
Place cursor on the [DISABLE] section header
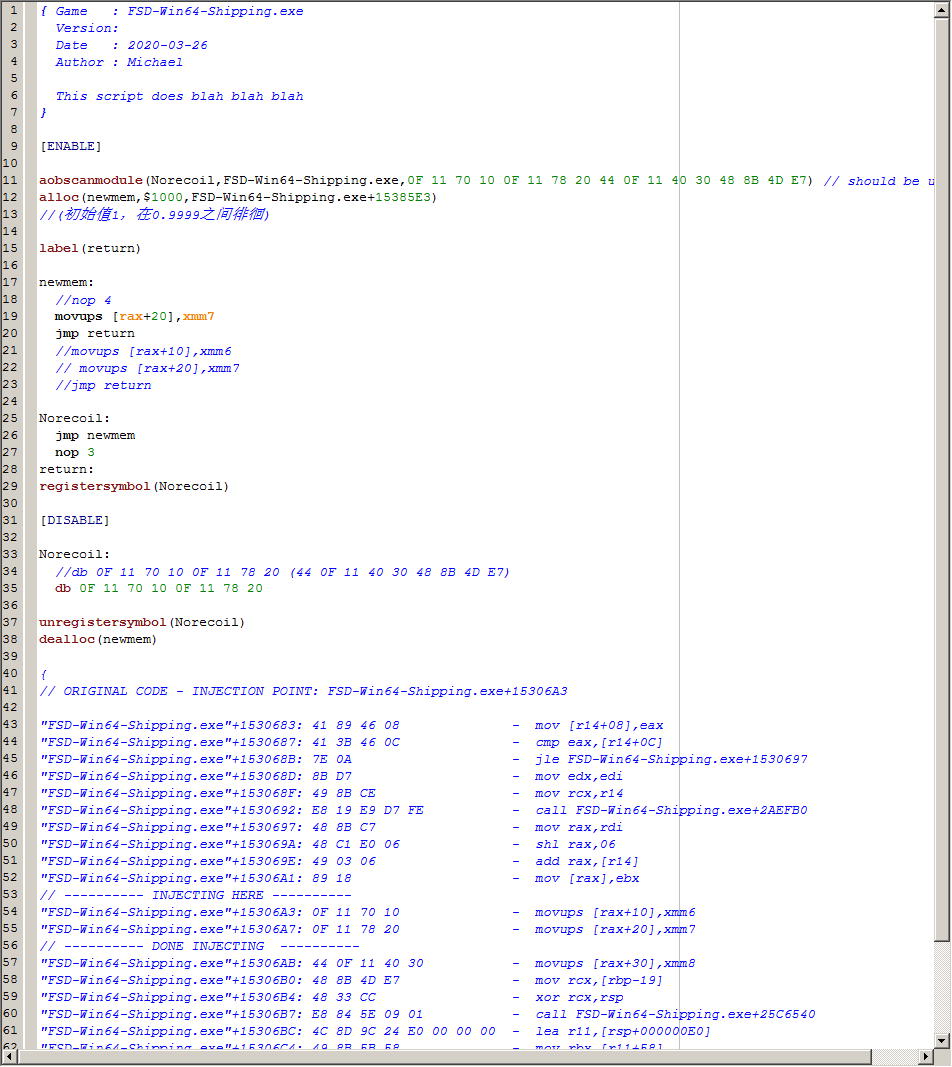[74, 520]
